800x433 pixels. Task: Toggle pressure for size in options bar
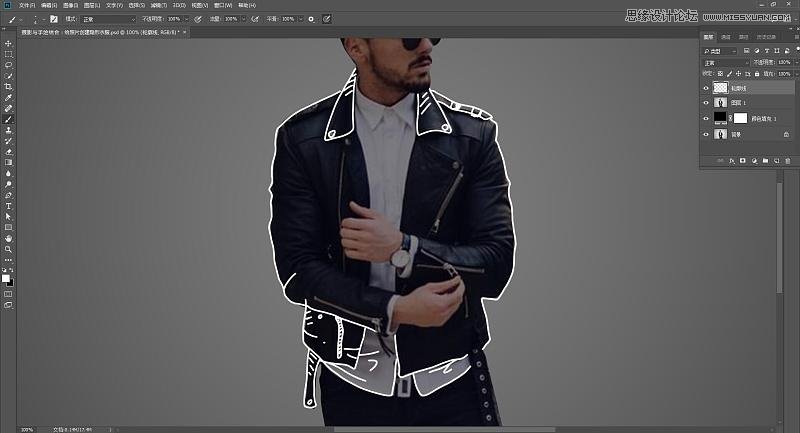327,19
